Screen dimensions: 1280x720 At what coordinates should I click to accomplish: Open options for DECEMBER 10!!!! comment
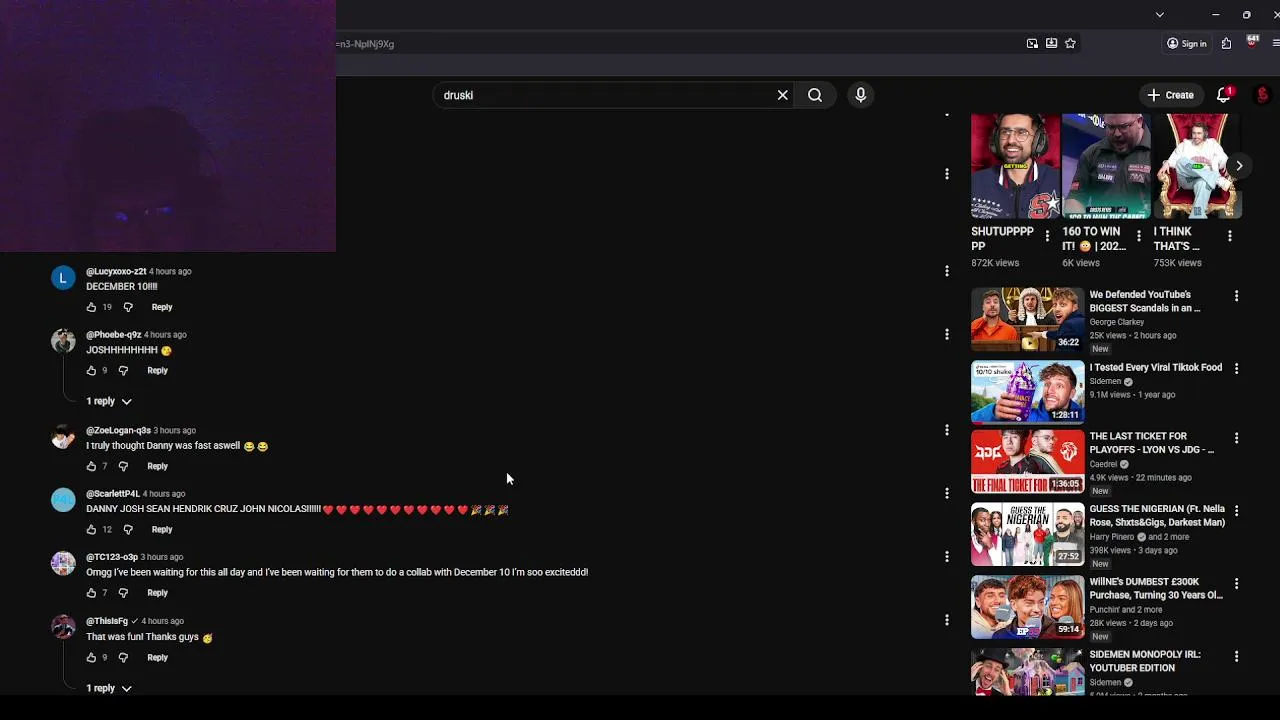(947, 271)
